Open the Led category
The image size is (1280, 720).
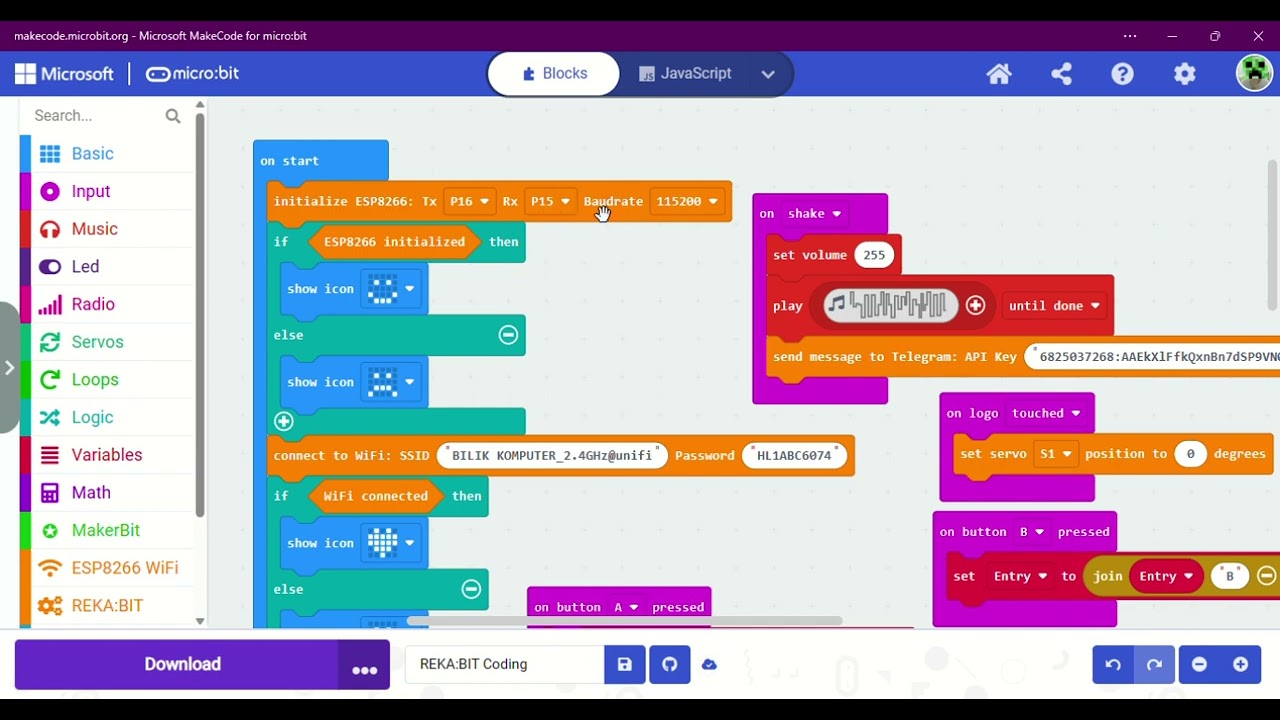tap(107, 267)
